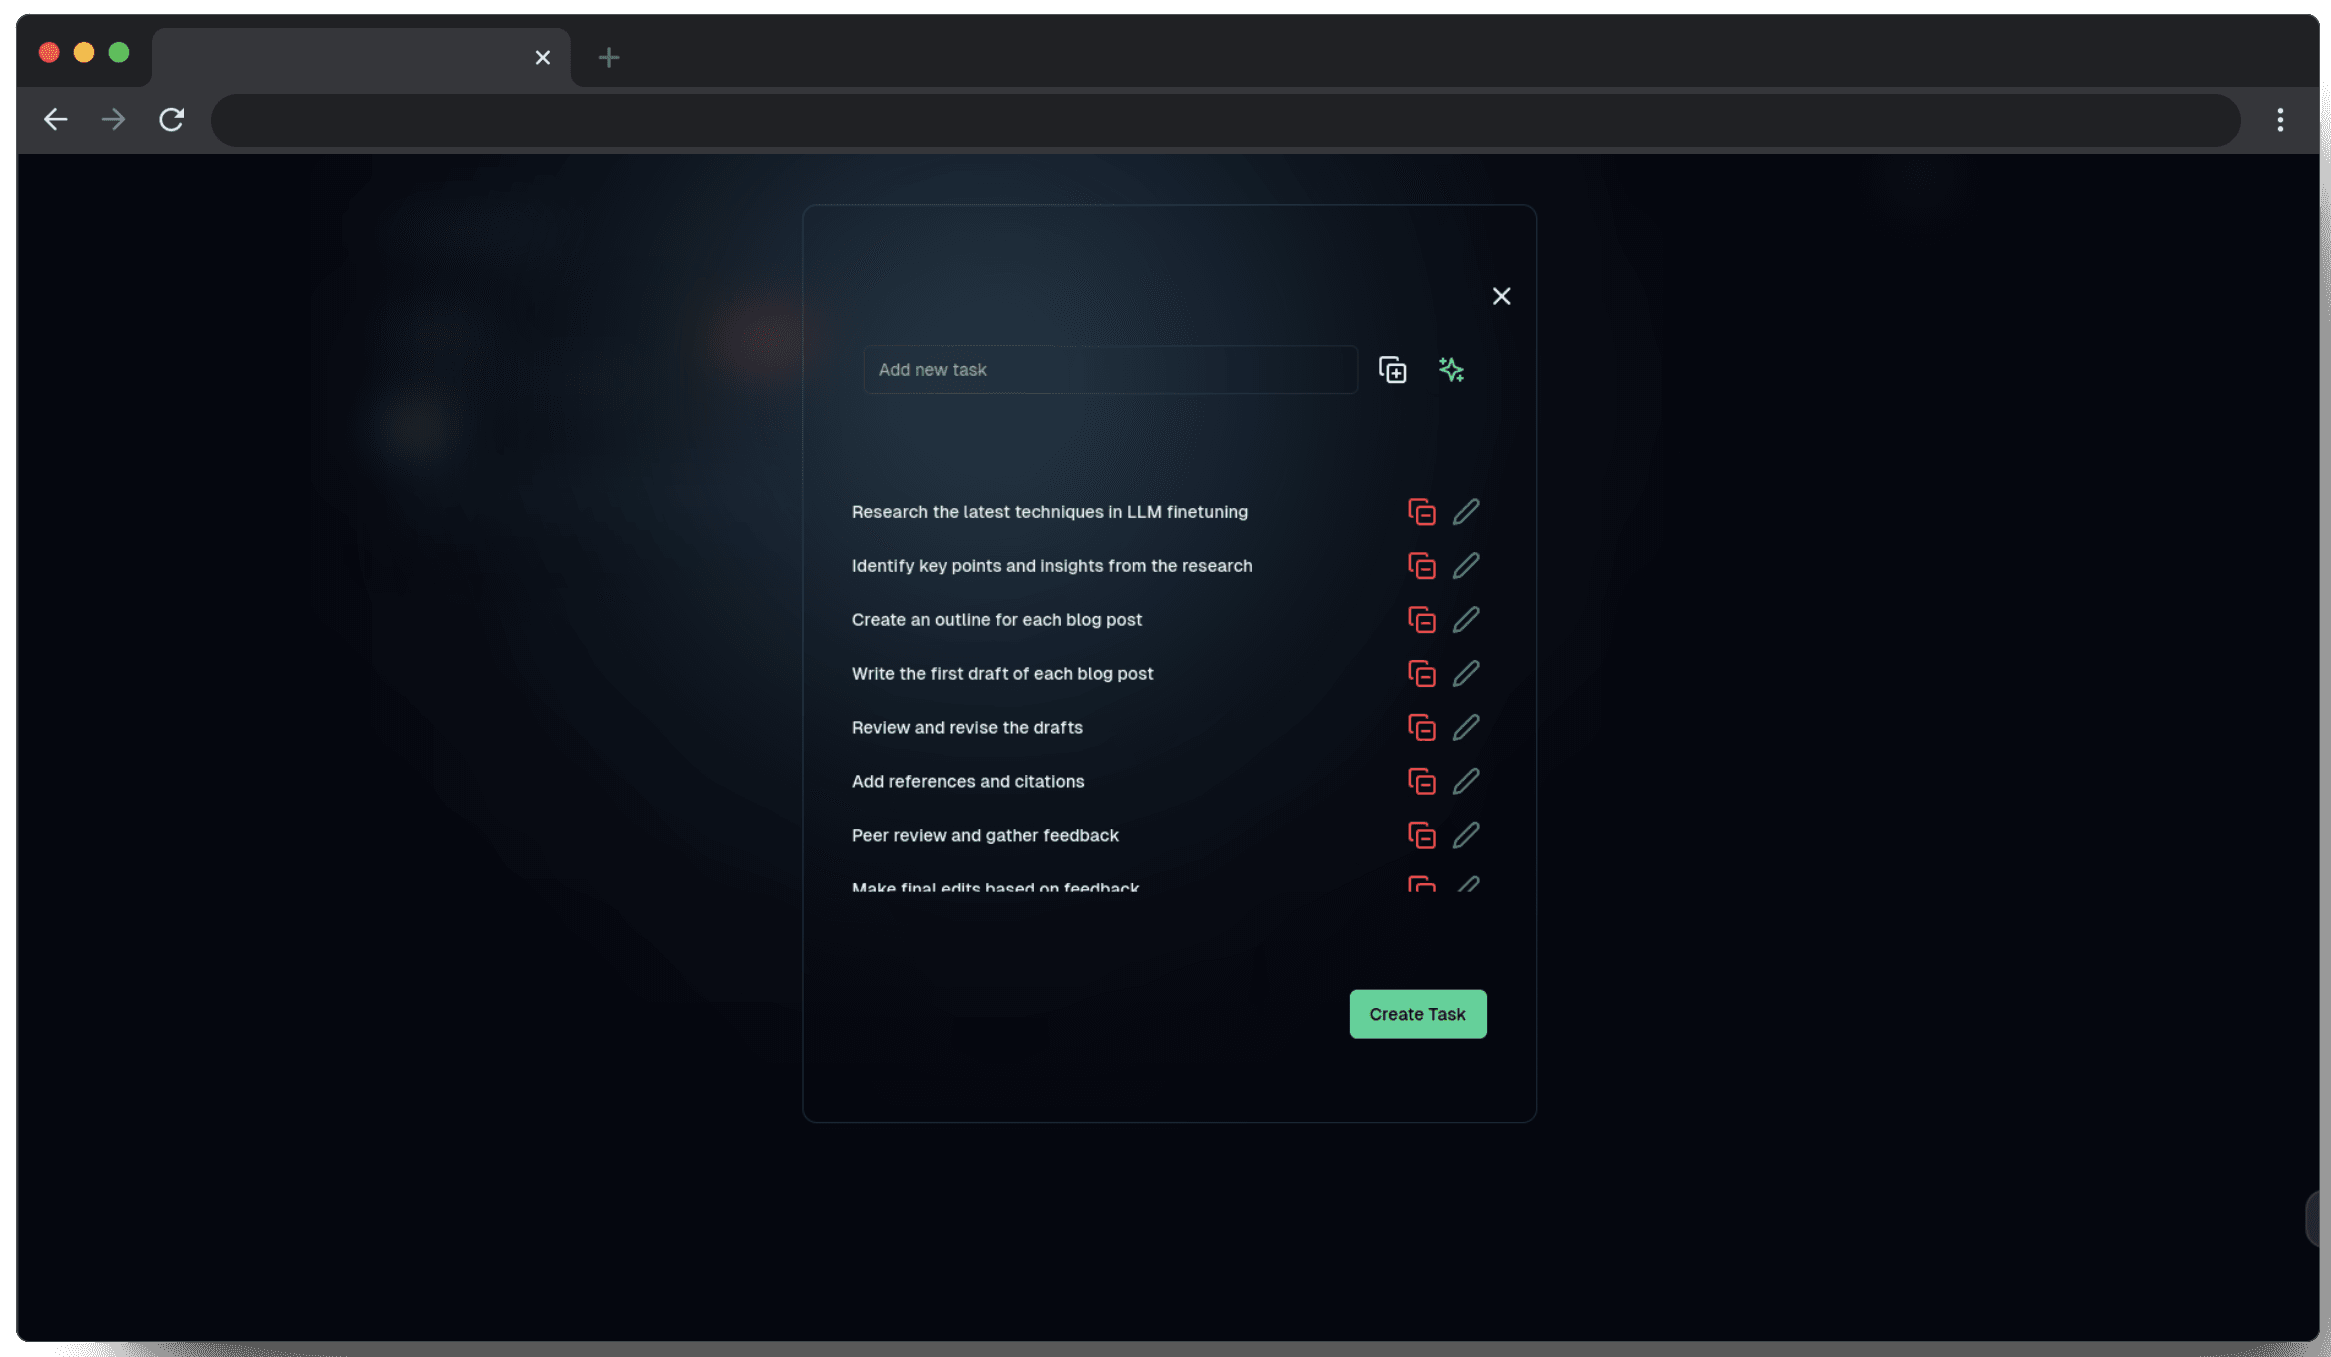Delete the 'Create an outline' task
The height and width of the screenshot is (1357, 2331).
click(1421, 620)
